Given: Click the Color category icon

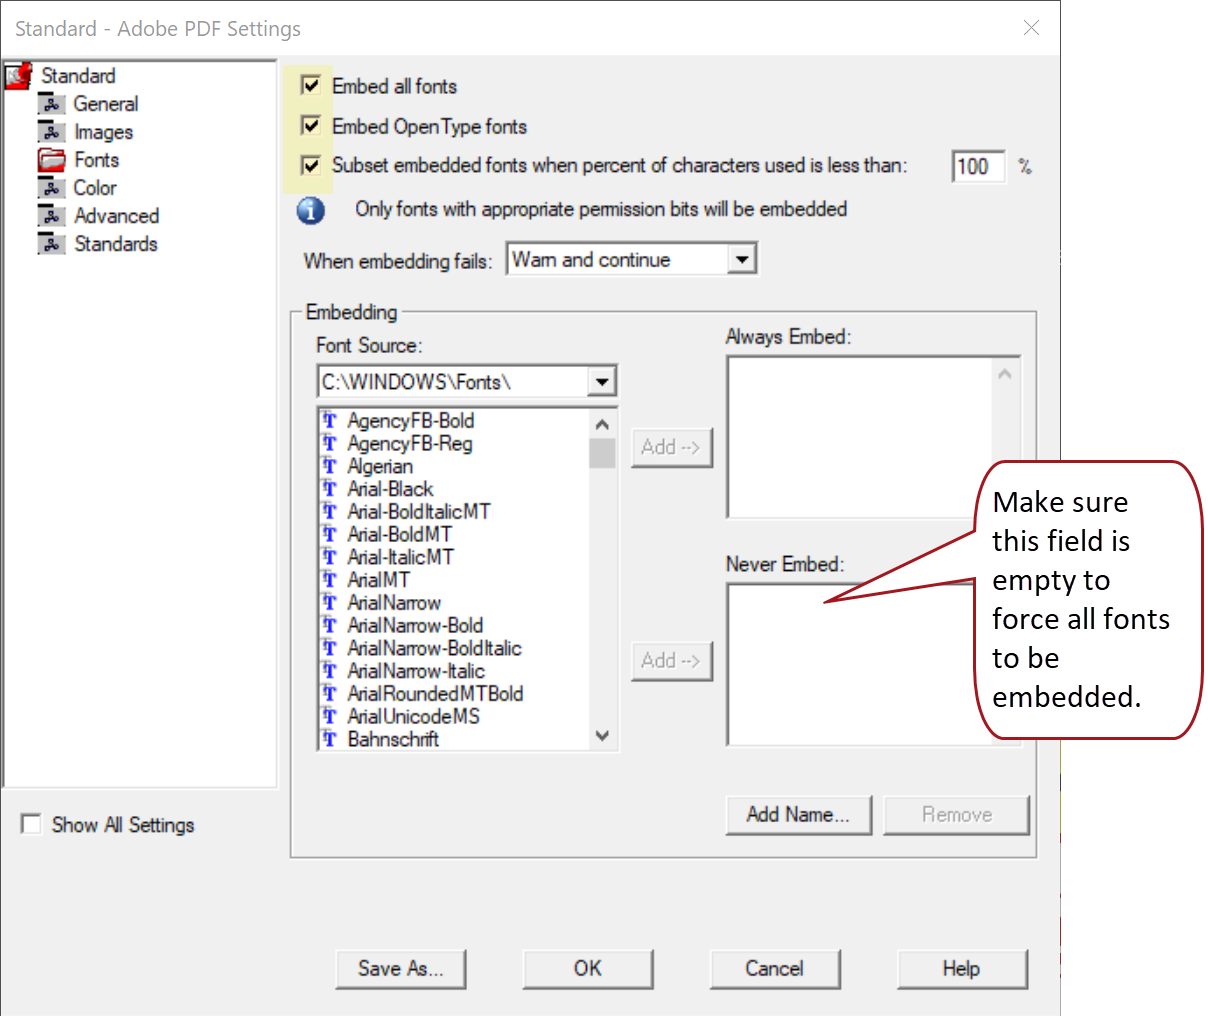Looking at the screenshot, I should (x=52, y=188).
